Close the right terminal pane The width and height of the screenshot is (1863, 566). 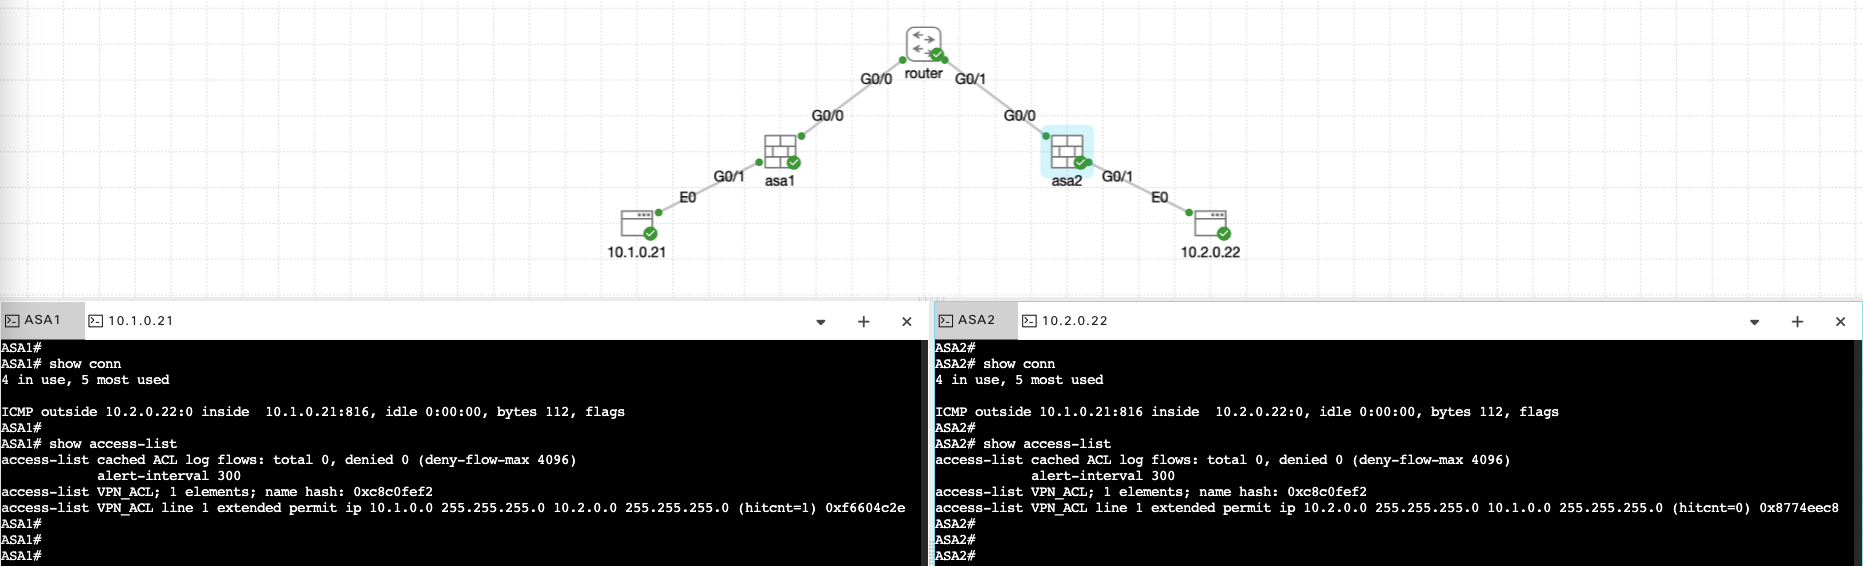[x=1840, y=322]
